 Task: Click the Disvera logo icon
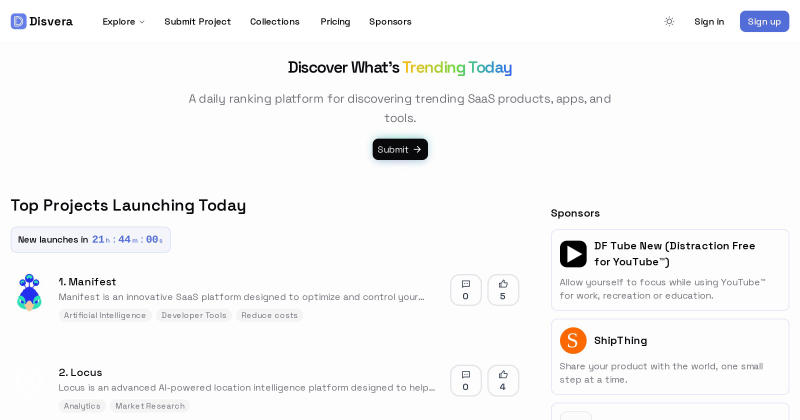[18, 21]
